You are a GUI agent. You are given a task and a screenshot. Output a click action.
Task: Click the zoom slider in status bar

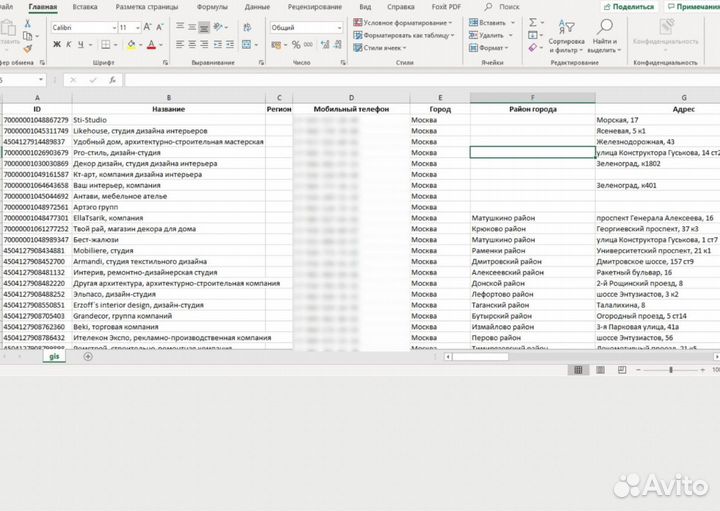pyautogui.click(x=670, y=369)
